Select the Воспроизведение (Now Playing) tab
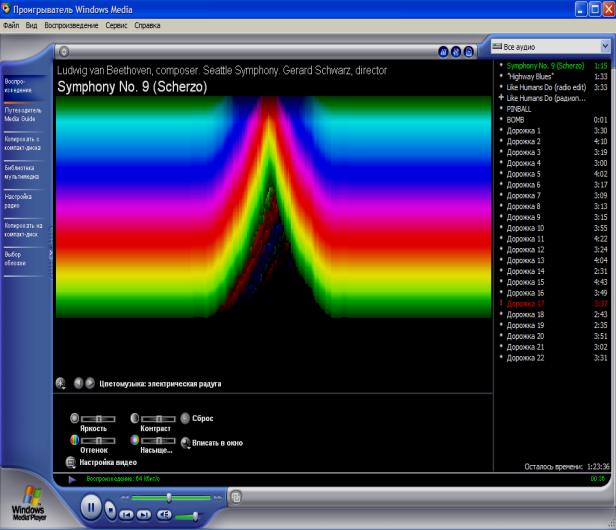This screenshot has width=616, height=530. click(24, 86)
